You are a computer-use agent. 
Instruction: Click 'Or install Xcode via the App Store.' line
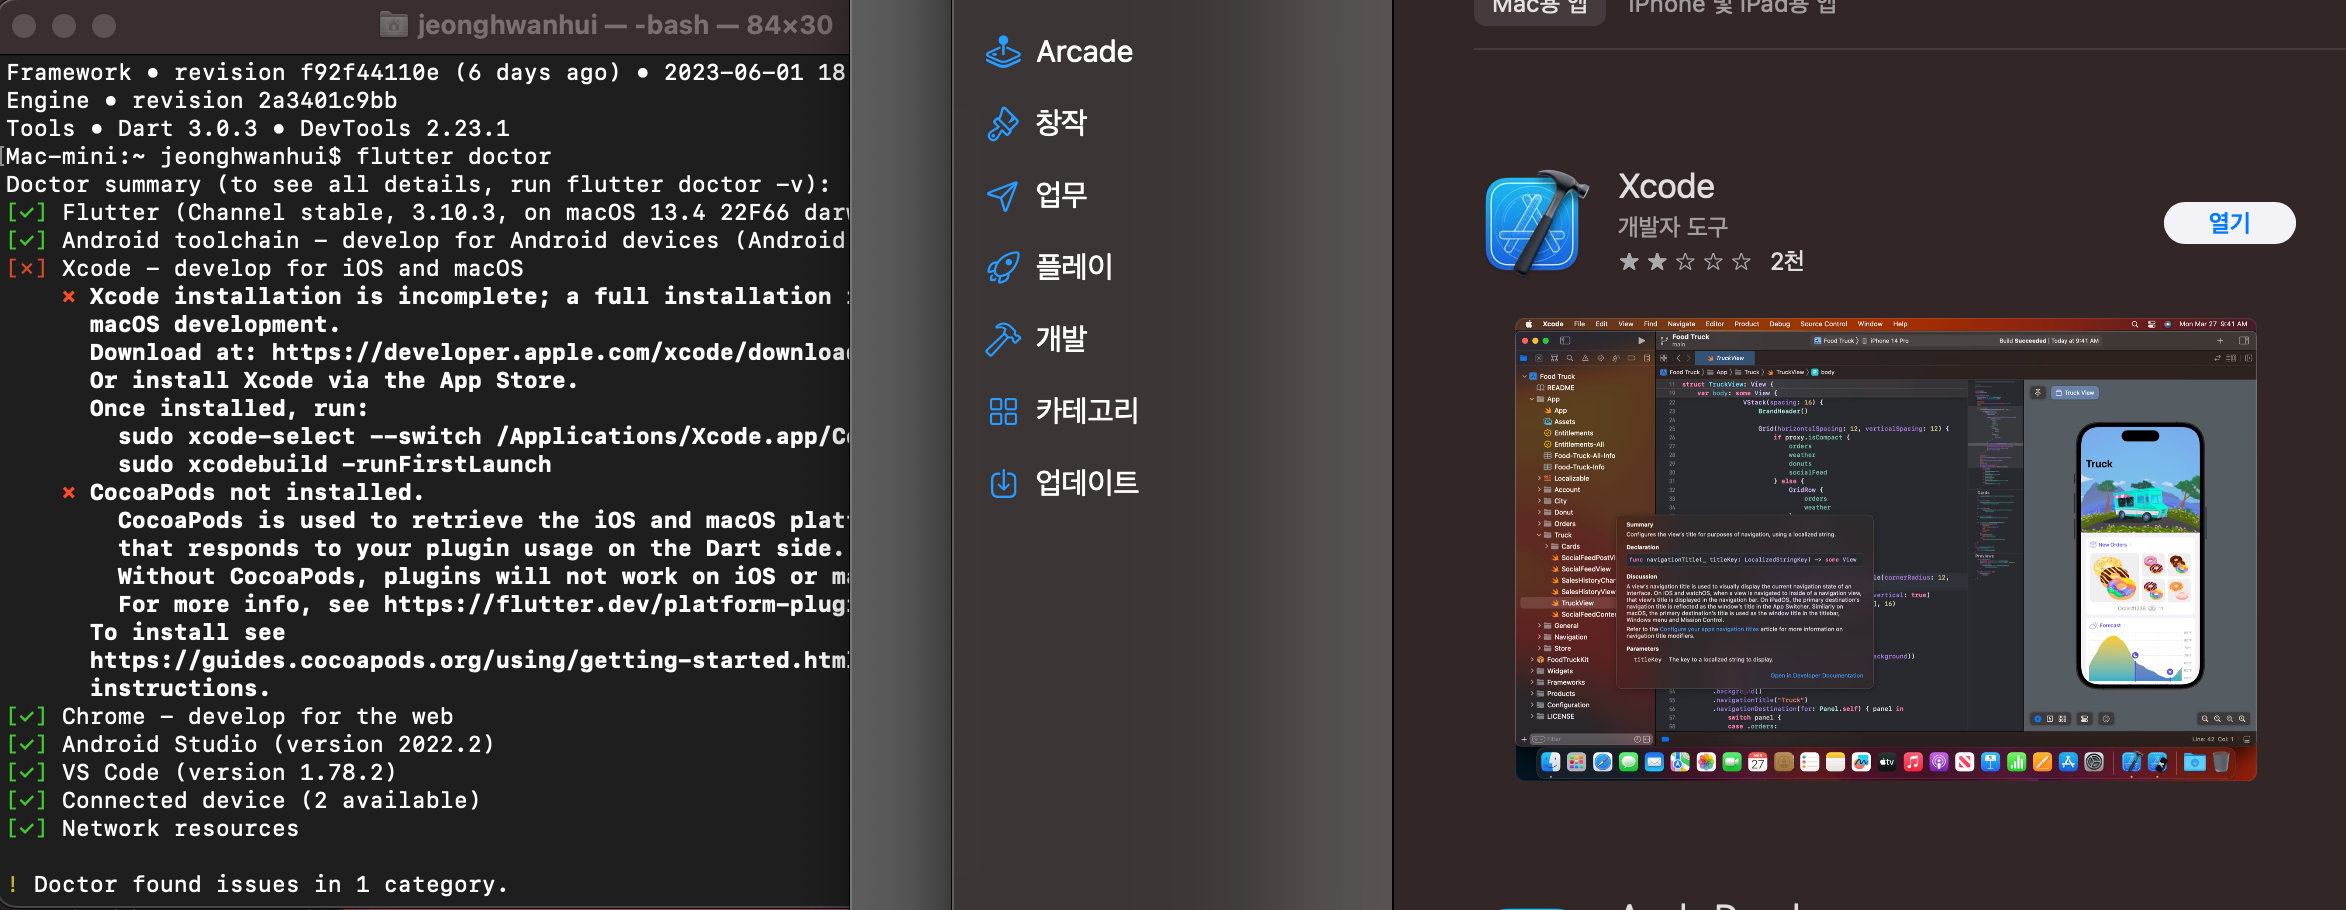tap(334, 381)
